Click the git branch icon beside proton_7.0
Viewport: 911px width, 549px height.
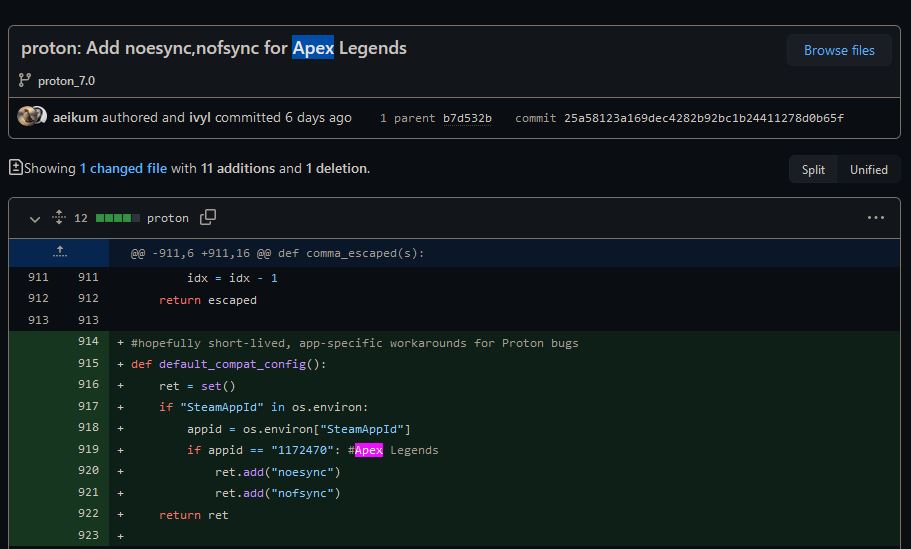(x=25, y=80)
